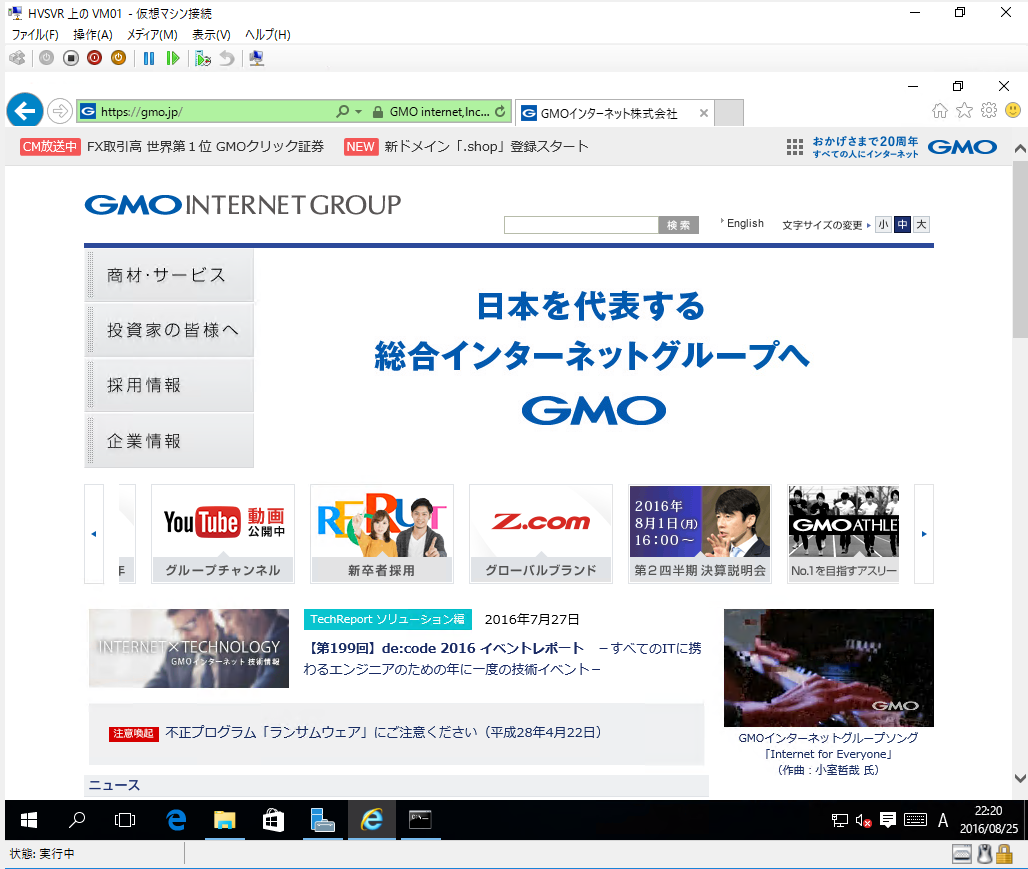Click INTERNET×TECHNOLOGY banner image

pos(189,648)
